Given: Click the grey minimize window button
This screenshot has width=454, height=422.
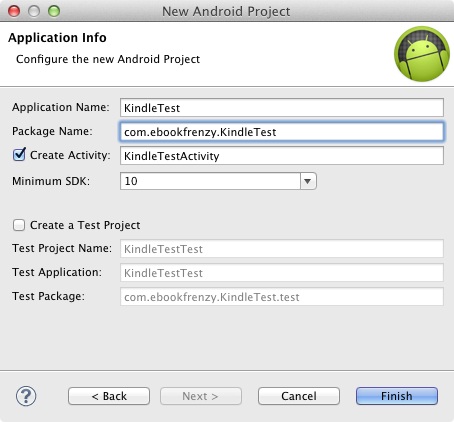Looking at the screenshot, I should coord(34,11).
